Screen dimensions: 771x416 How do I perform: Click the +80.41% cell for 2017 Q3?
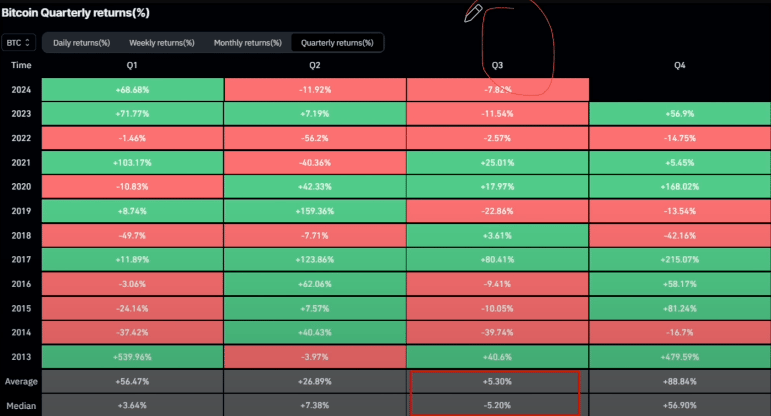pyautogui.click(x=498, y=260)
